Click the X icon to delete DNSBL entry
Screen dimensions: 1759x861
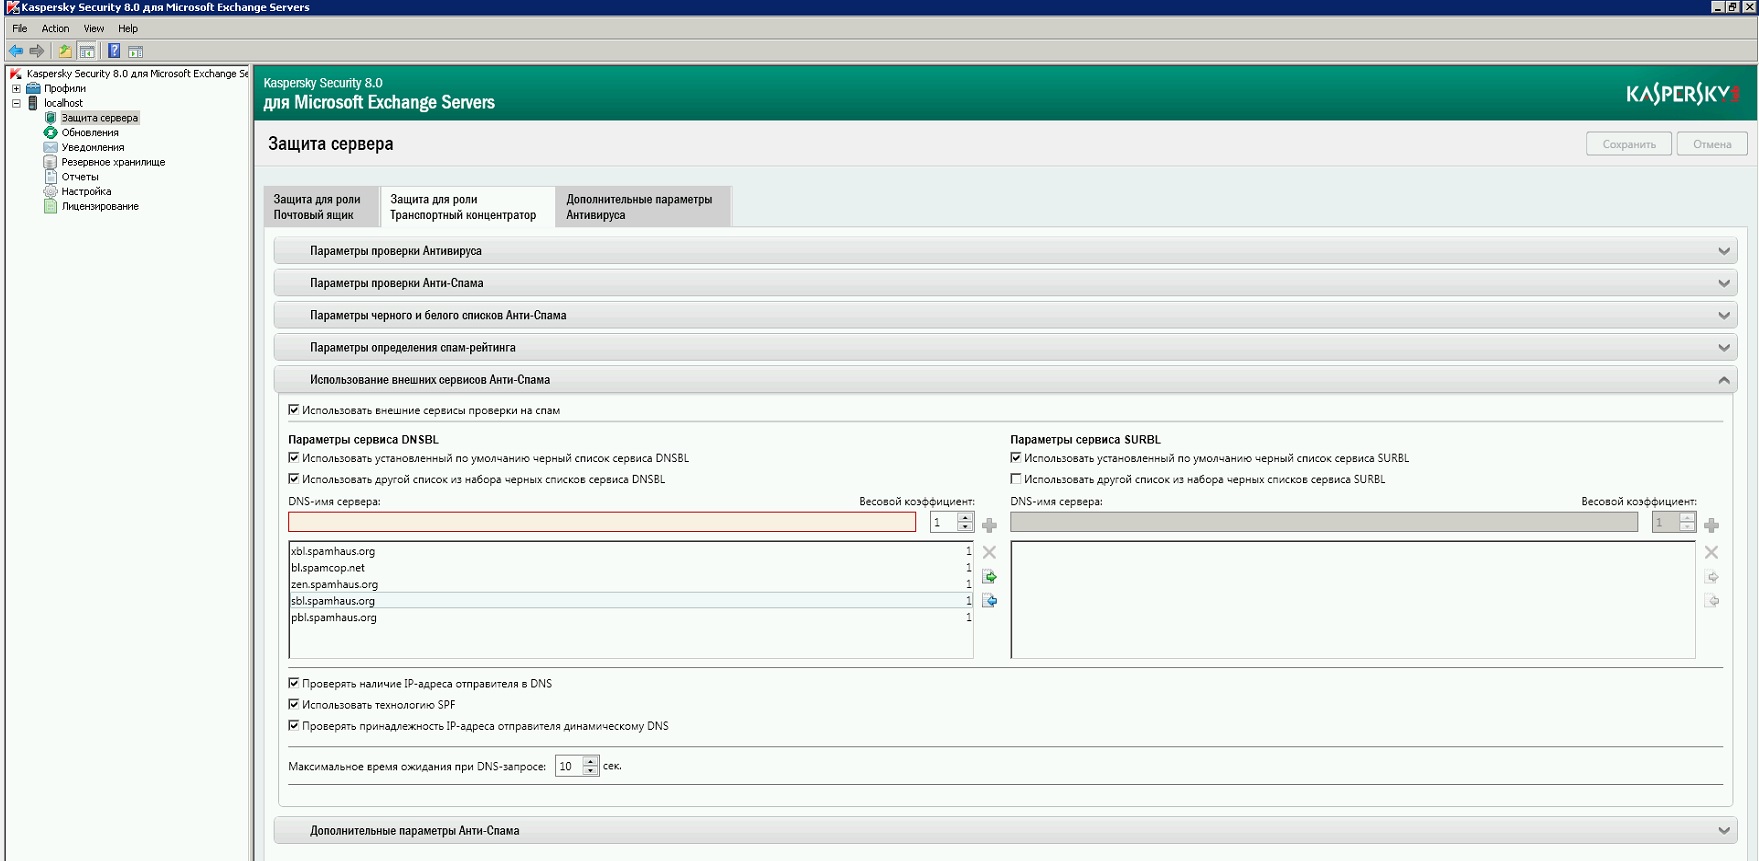pos(989,552)
